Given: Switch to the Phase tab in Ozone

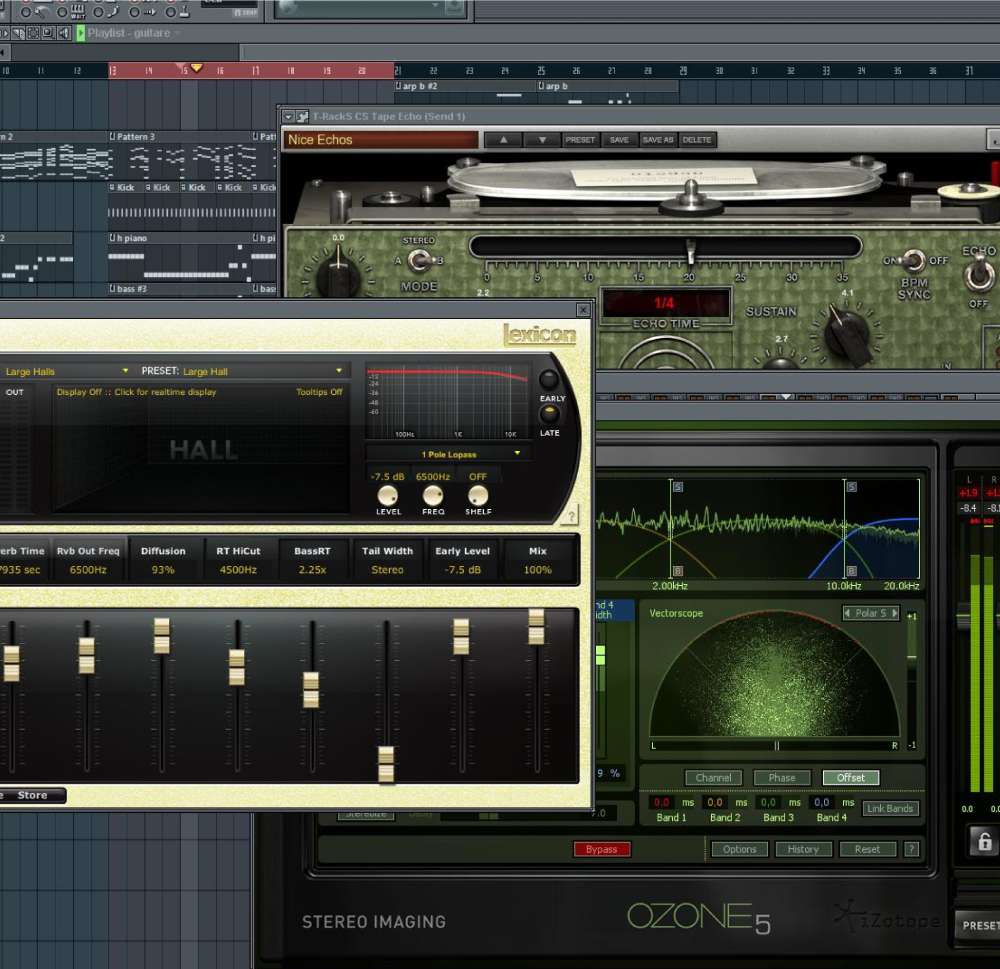Looking at the screenshot, I should pyautogui.click(x=783, y=777).
